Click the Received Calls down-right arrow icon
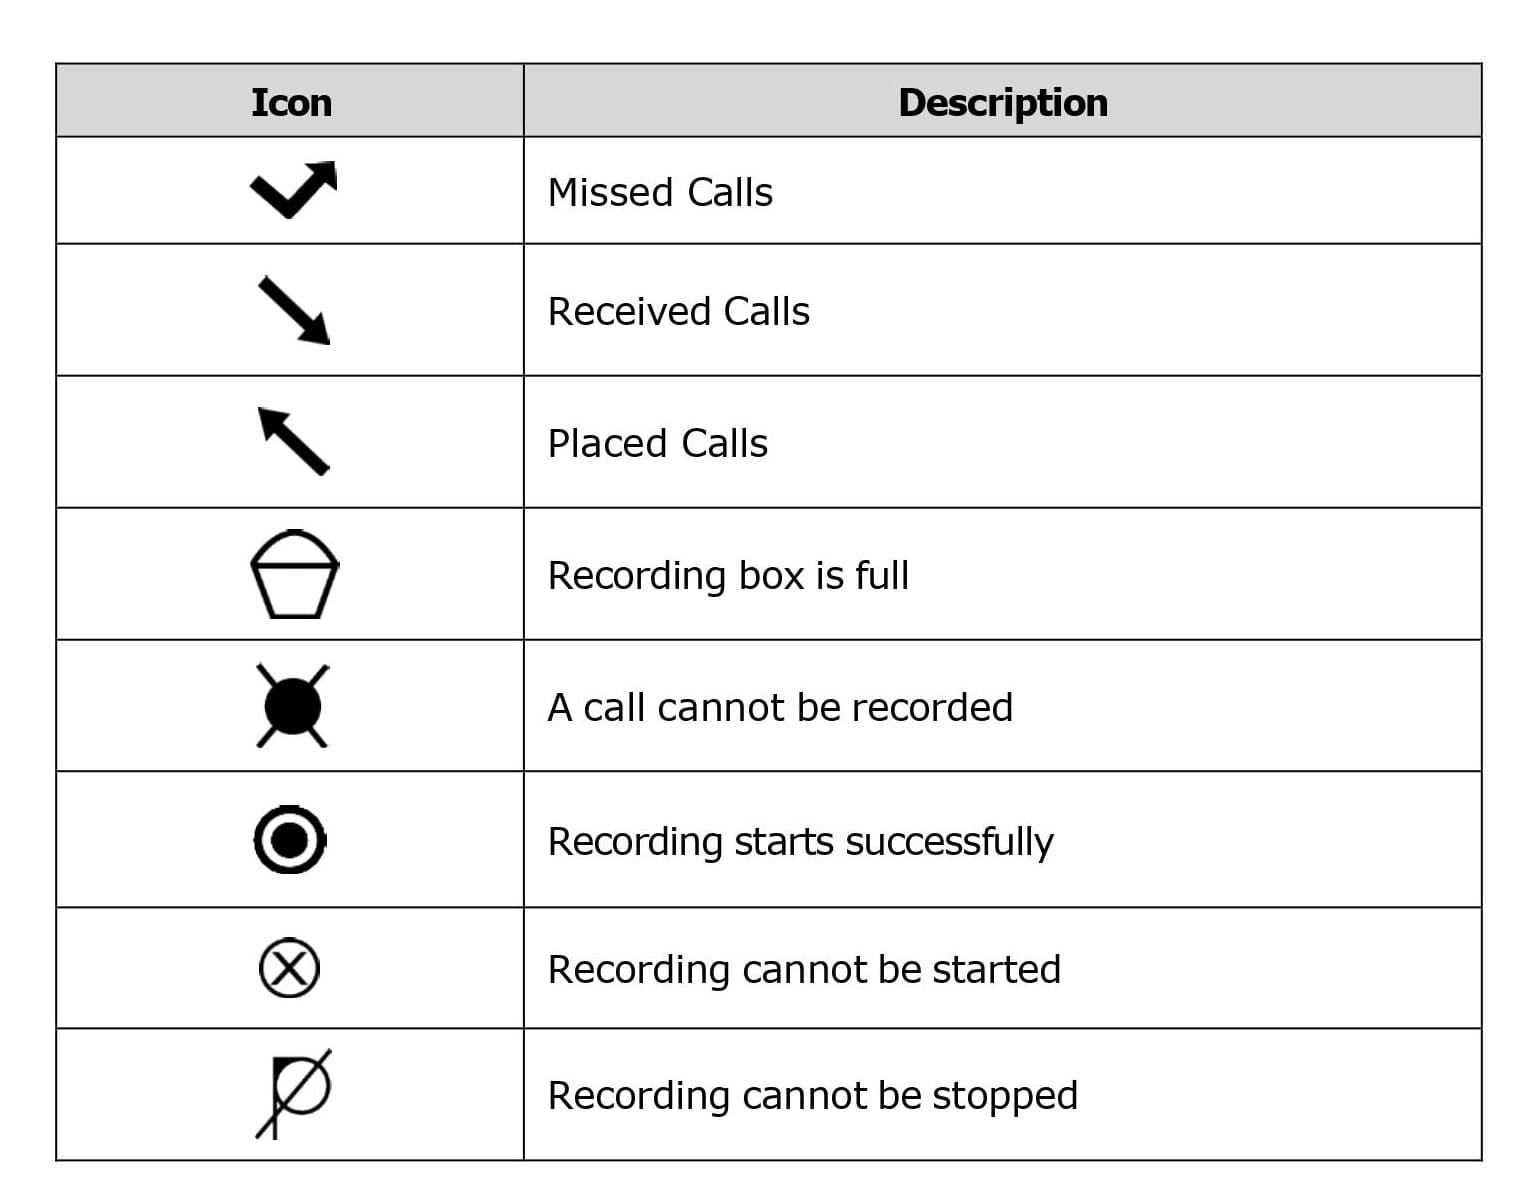This screenshot has width=1533, height=1201. click(293, 310)
